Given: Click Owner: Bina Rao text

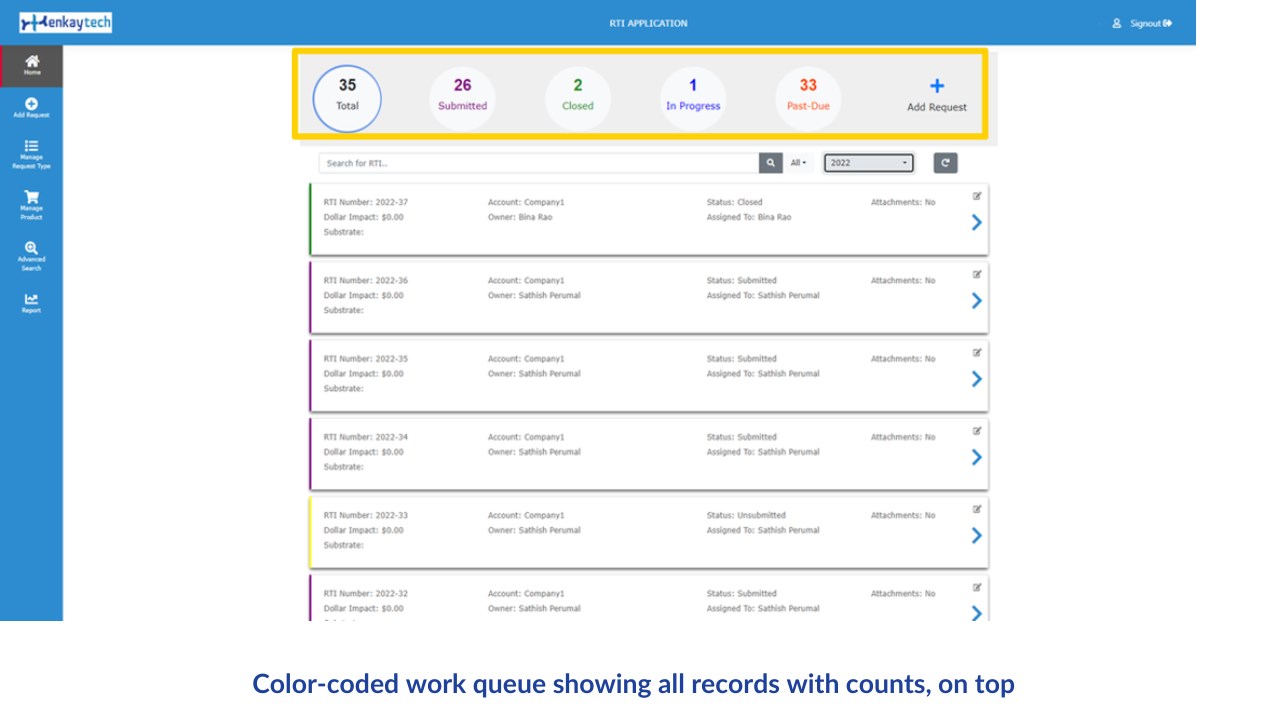Looking at the screenshot, I should click(520, 217).
